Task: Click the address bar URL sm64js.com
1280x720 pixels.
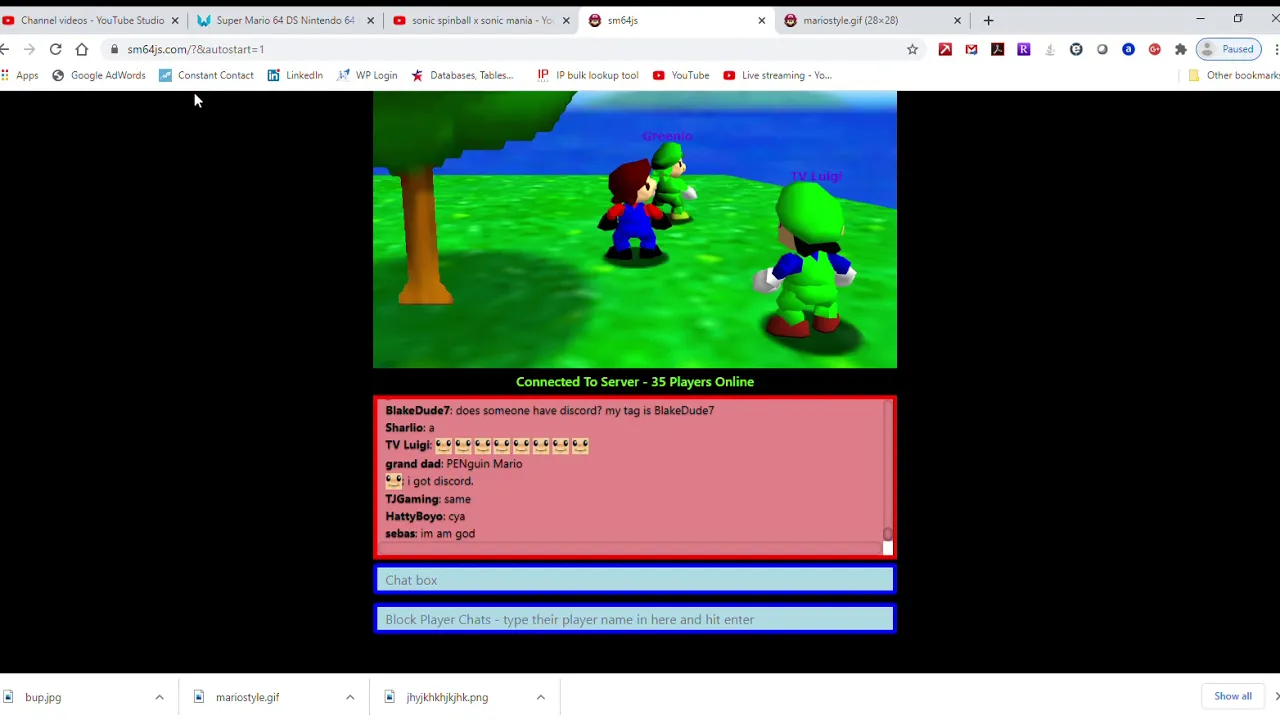Action: tap(196, 49)
